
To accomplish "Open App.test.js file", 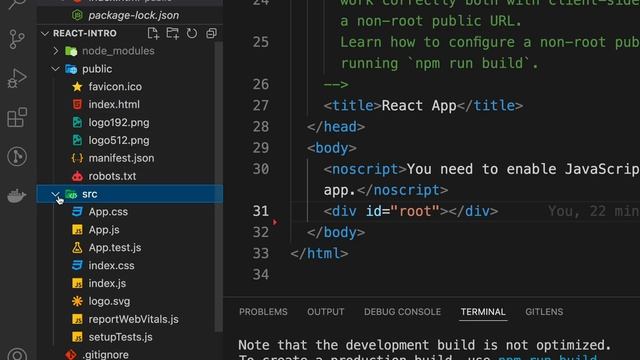I will pyautogui.click(x=115, y=248).
